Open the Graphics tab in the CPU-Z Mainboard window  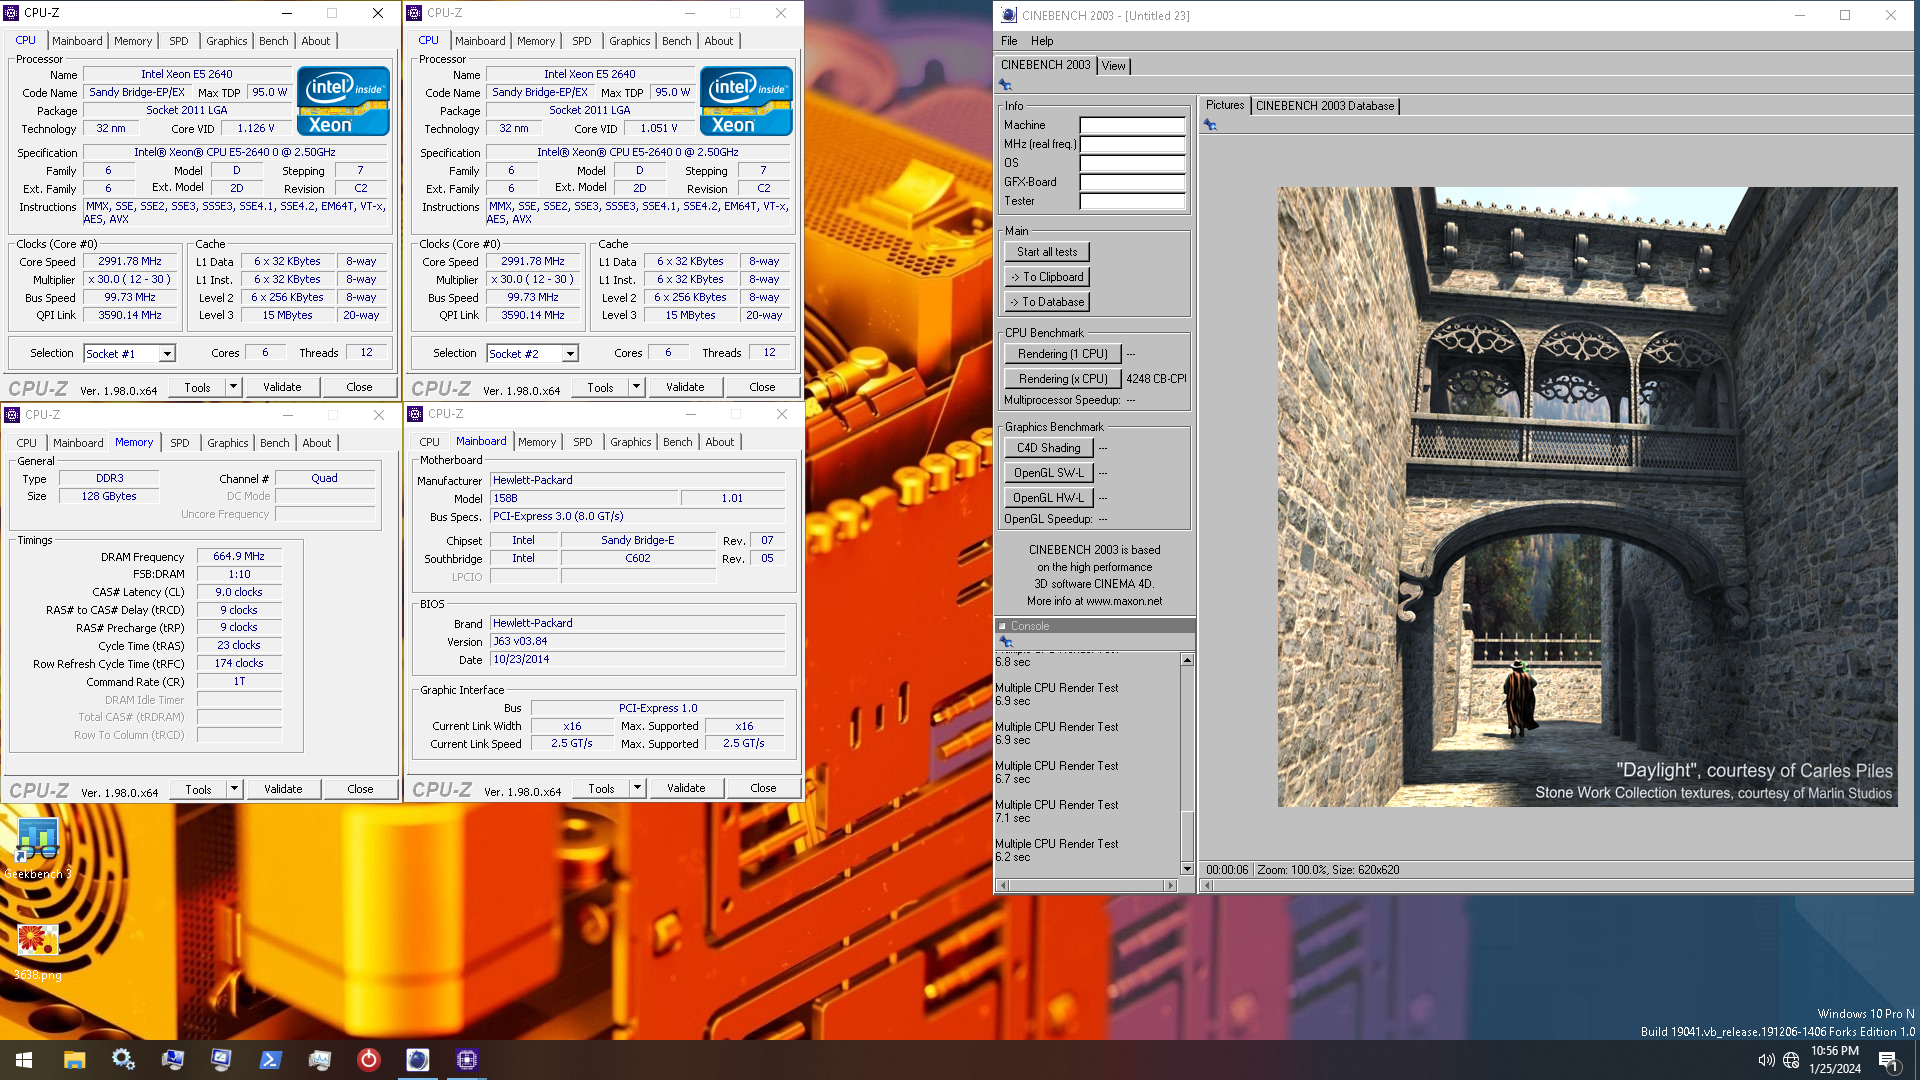pos(631,442)
